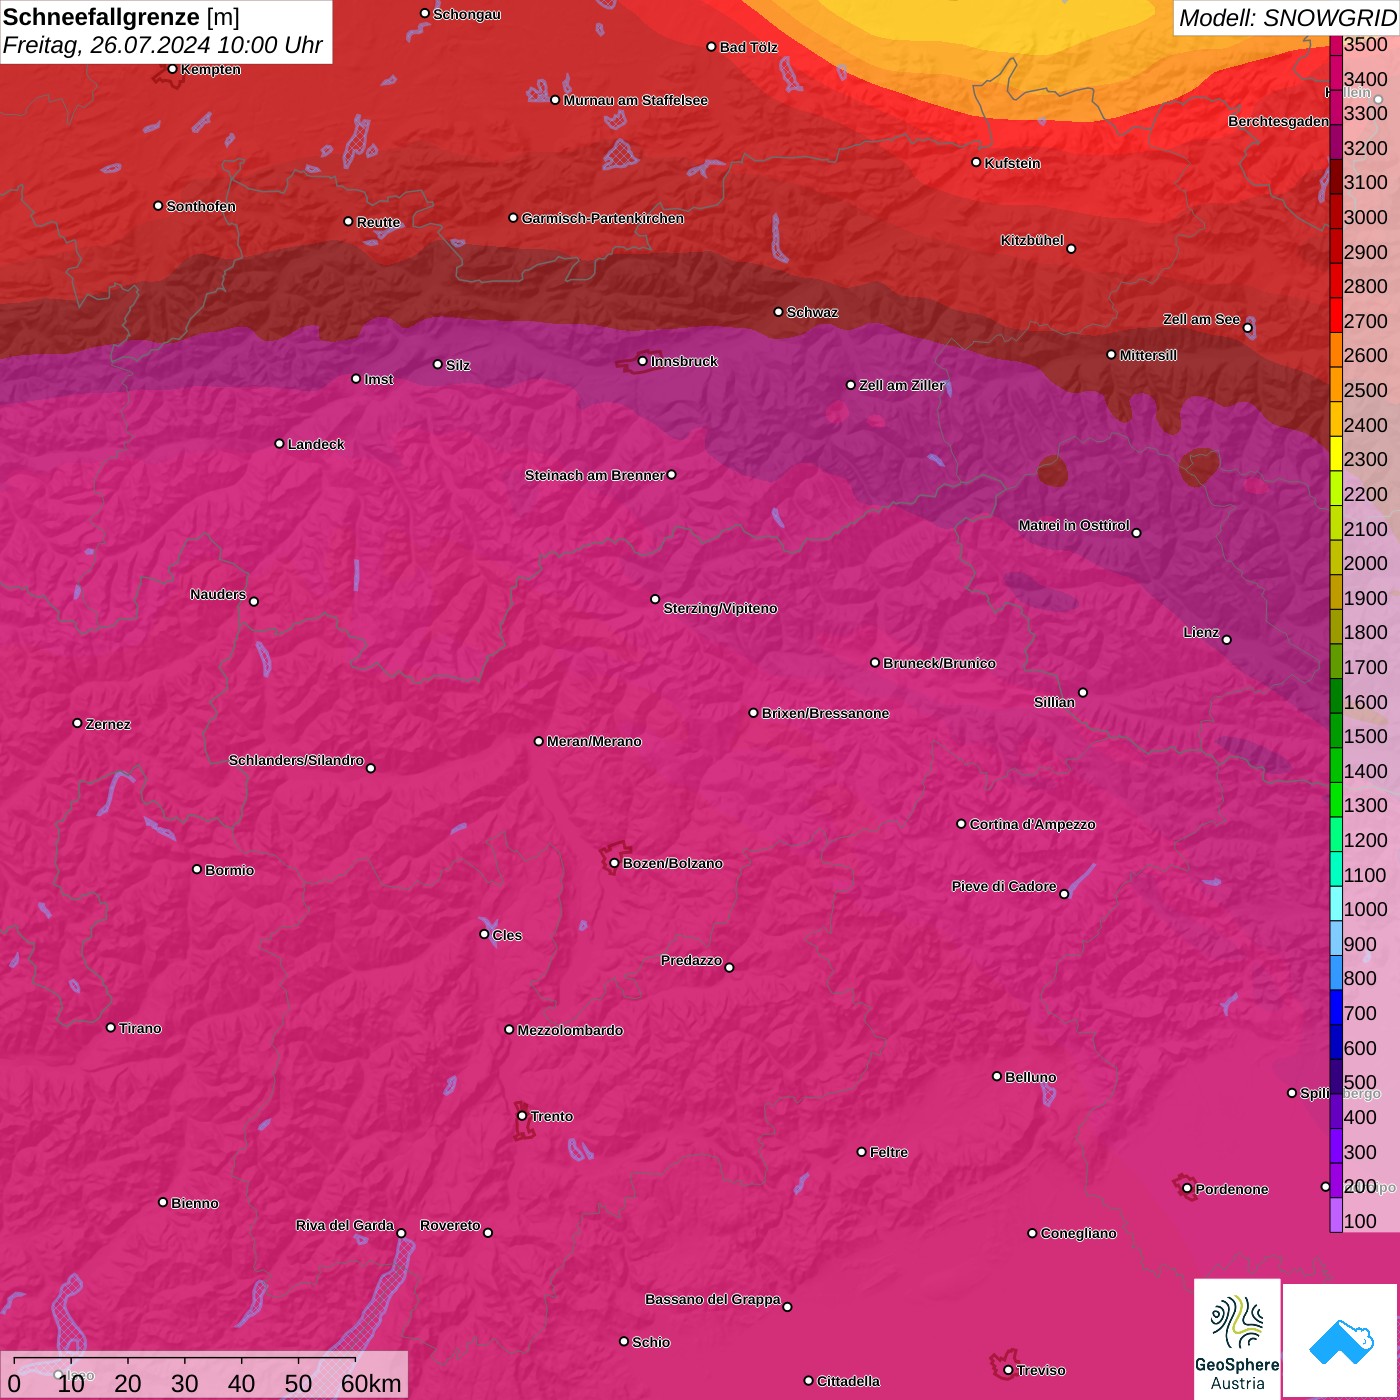
Task: Click the Rovereto label
Action: [x=450, y=1225]
